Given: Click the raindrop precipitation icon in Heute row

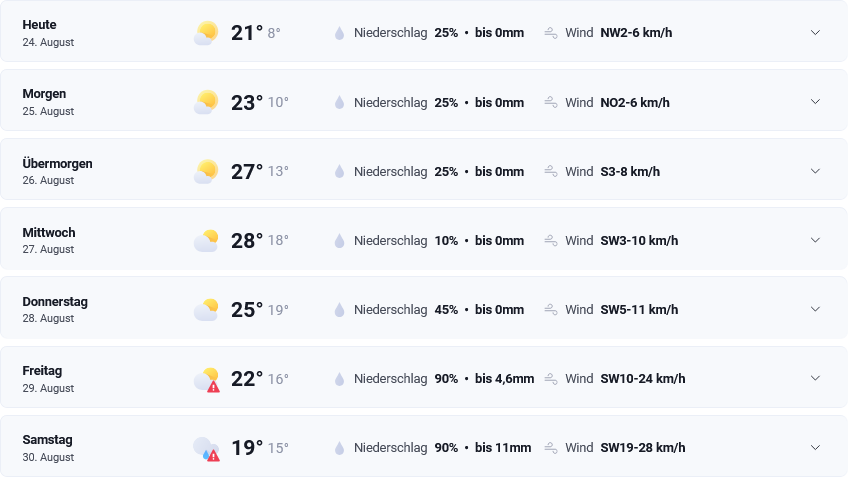Looking at the screenshot, I should click(339, 33).
